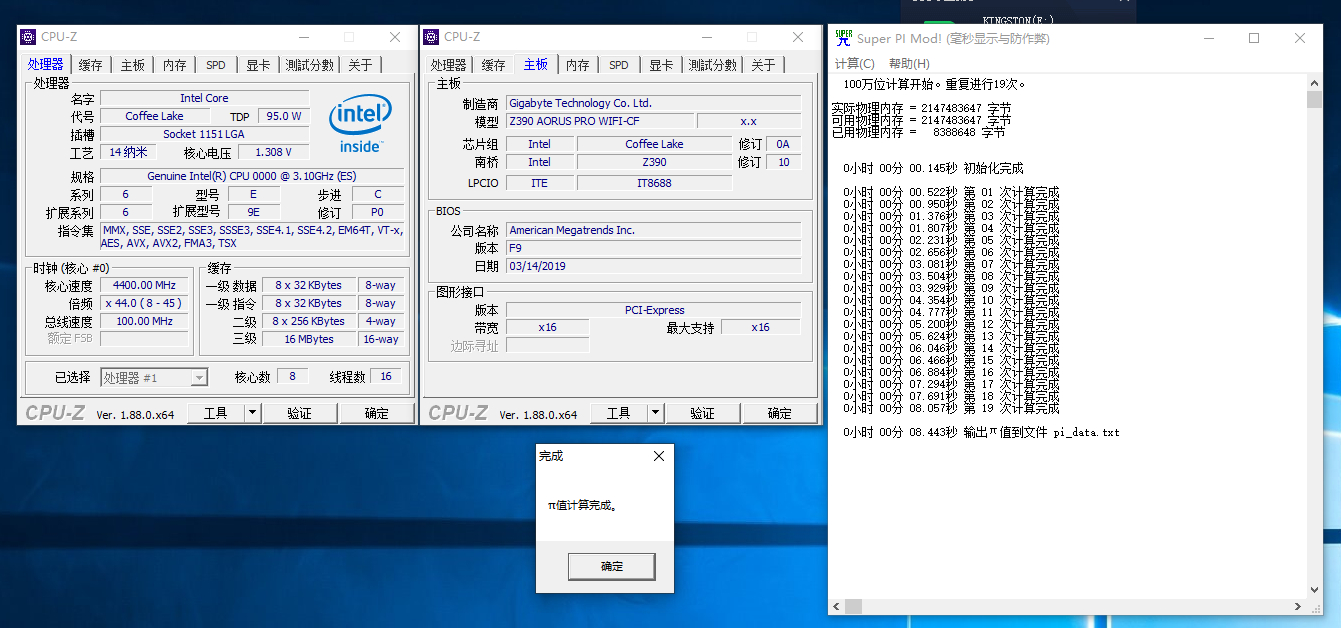Click the Super PI vertical scrollbar thumb
Image resolution: width=1341 pixels, height=628 pixels.
(1314, 100)
